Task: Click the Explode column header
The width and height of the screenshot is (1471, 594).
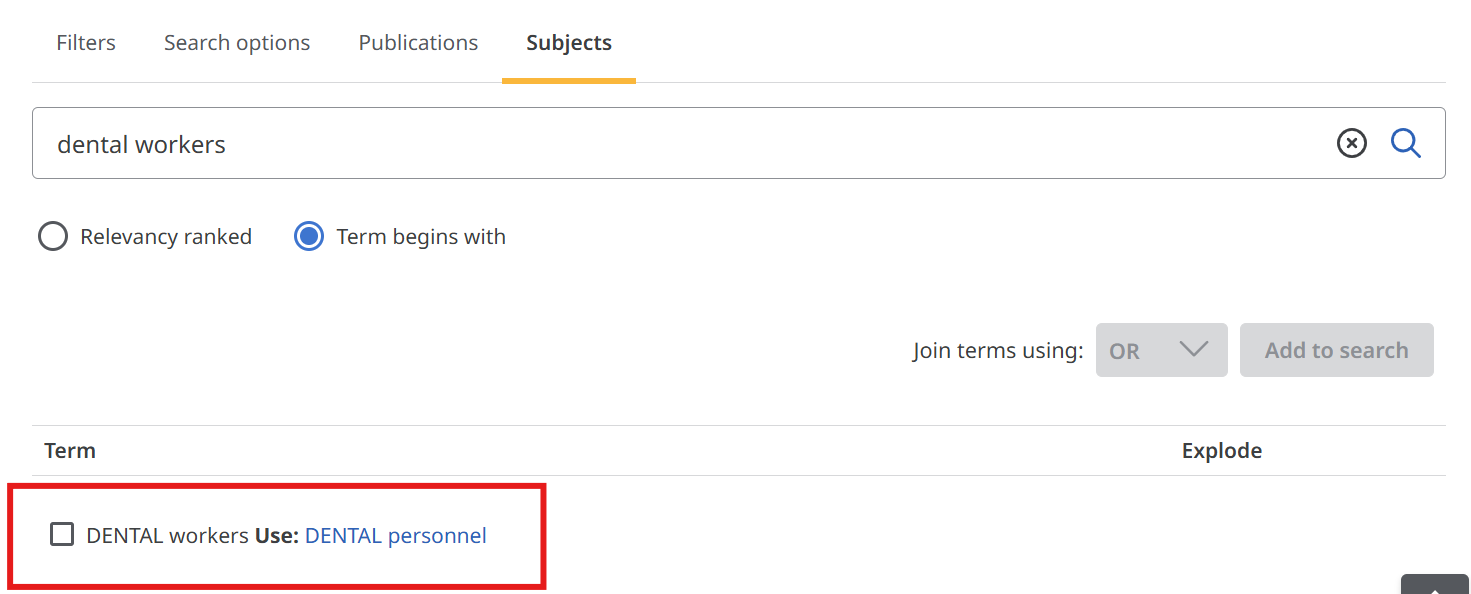Action: click(x=1221, y=451)
